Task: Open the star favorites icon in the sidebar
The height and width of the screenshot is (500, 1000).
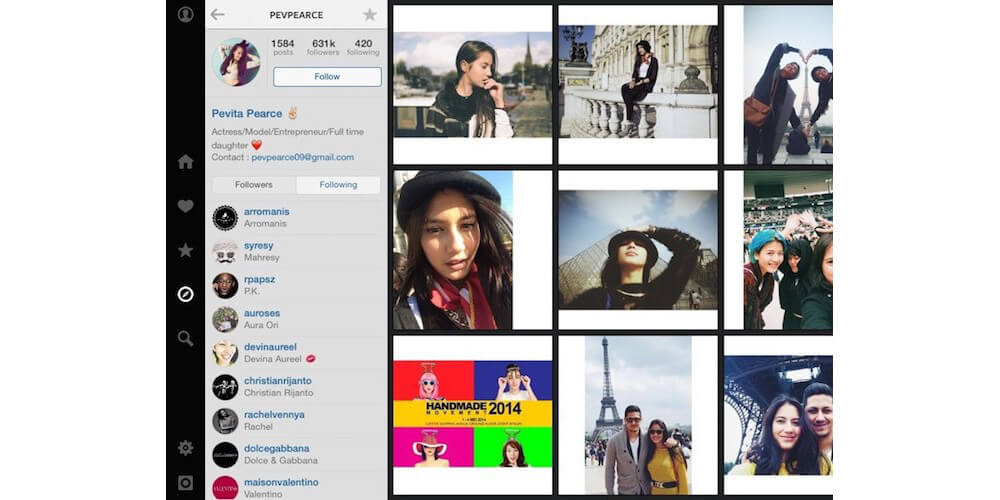Action: pyautogui.click(x=186, y=250)
